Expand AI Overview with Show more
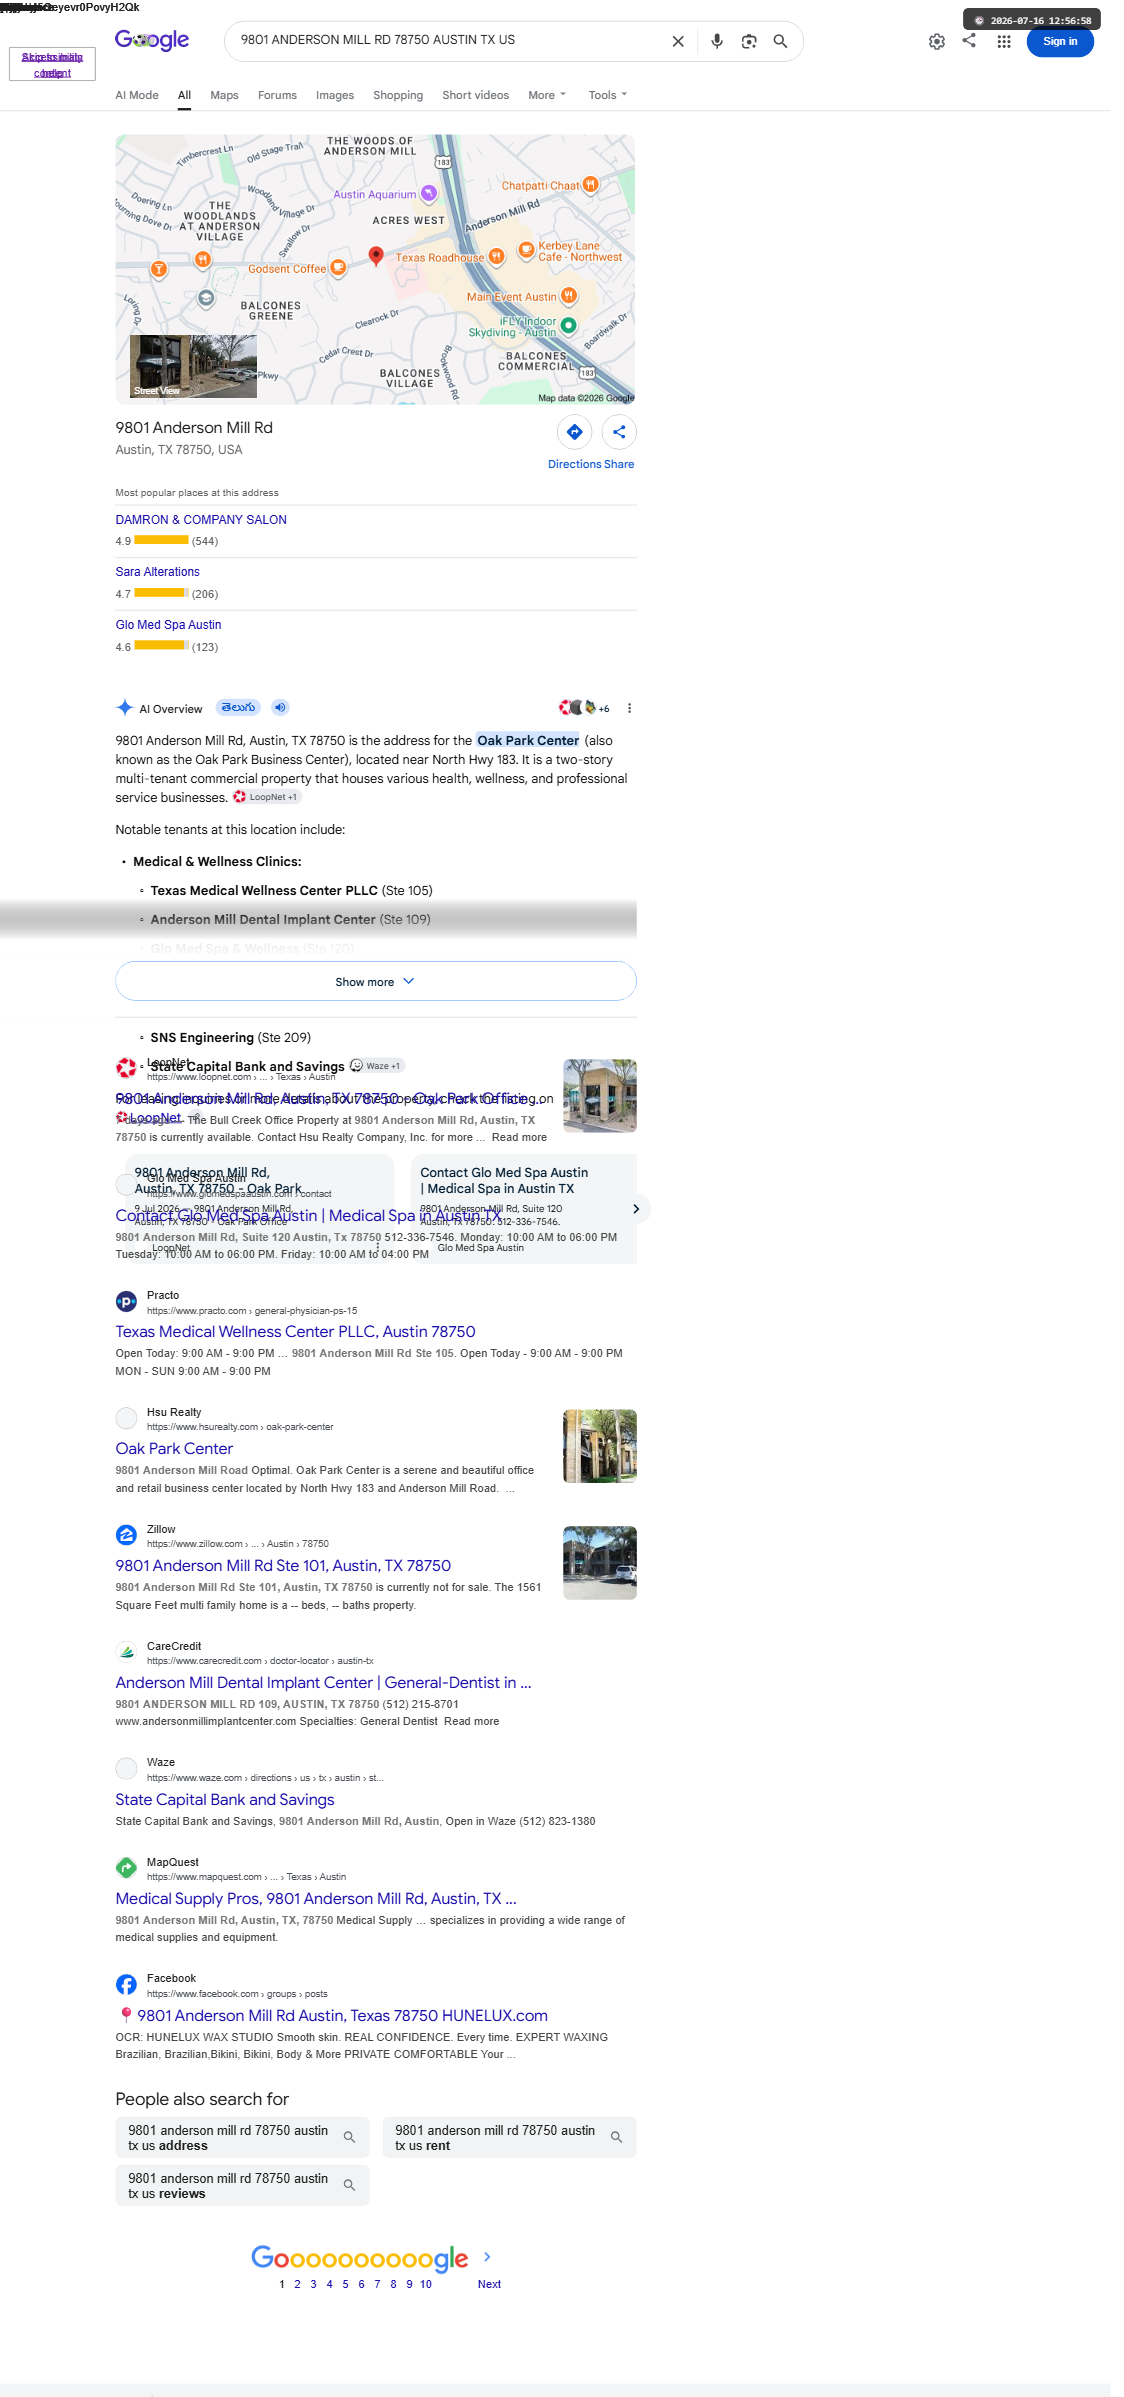The width and height of the screenshot is (1124, 2397). coord(376,982)
